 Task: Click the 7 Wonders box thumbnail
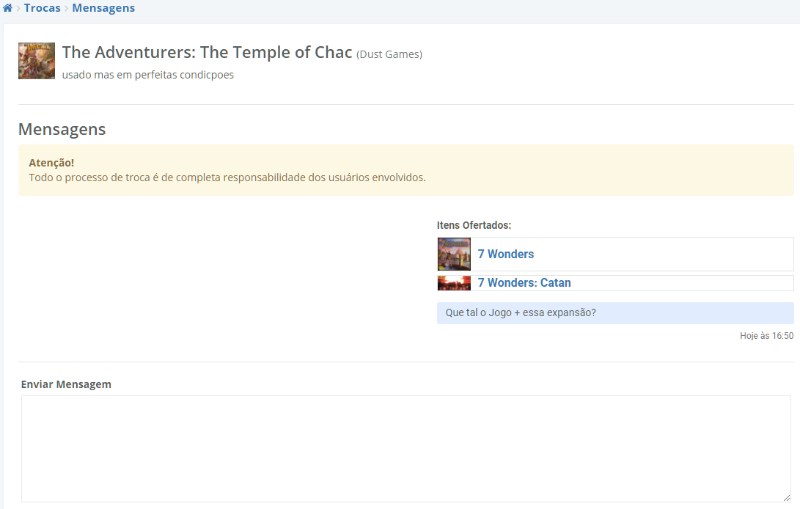pyautogui.click(x=454, y=254)
